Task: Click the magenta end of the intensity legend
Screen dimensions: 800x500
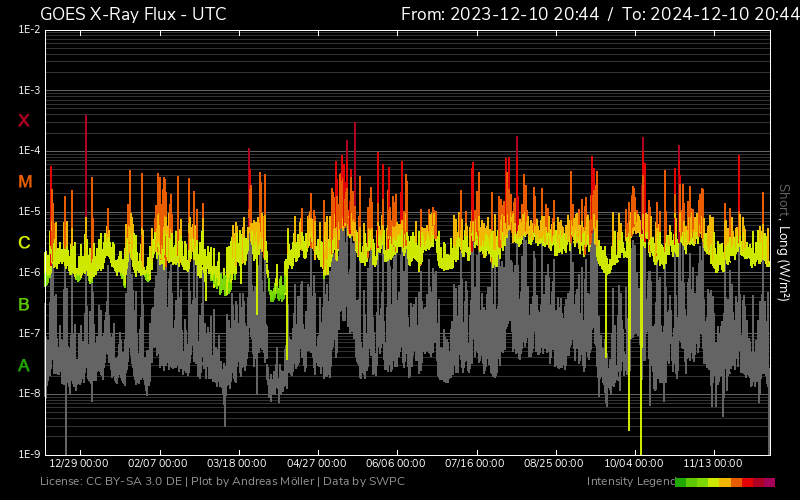Action: (x=768, y=482)
